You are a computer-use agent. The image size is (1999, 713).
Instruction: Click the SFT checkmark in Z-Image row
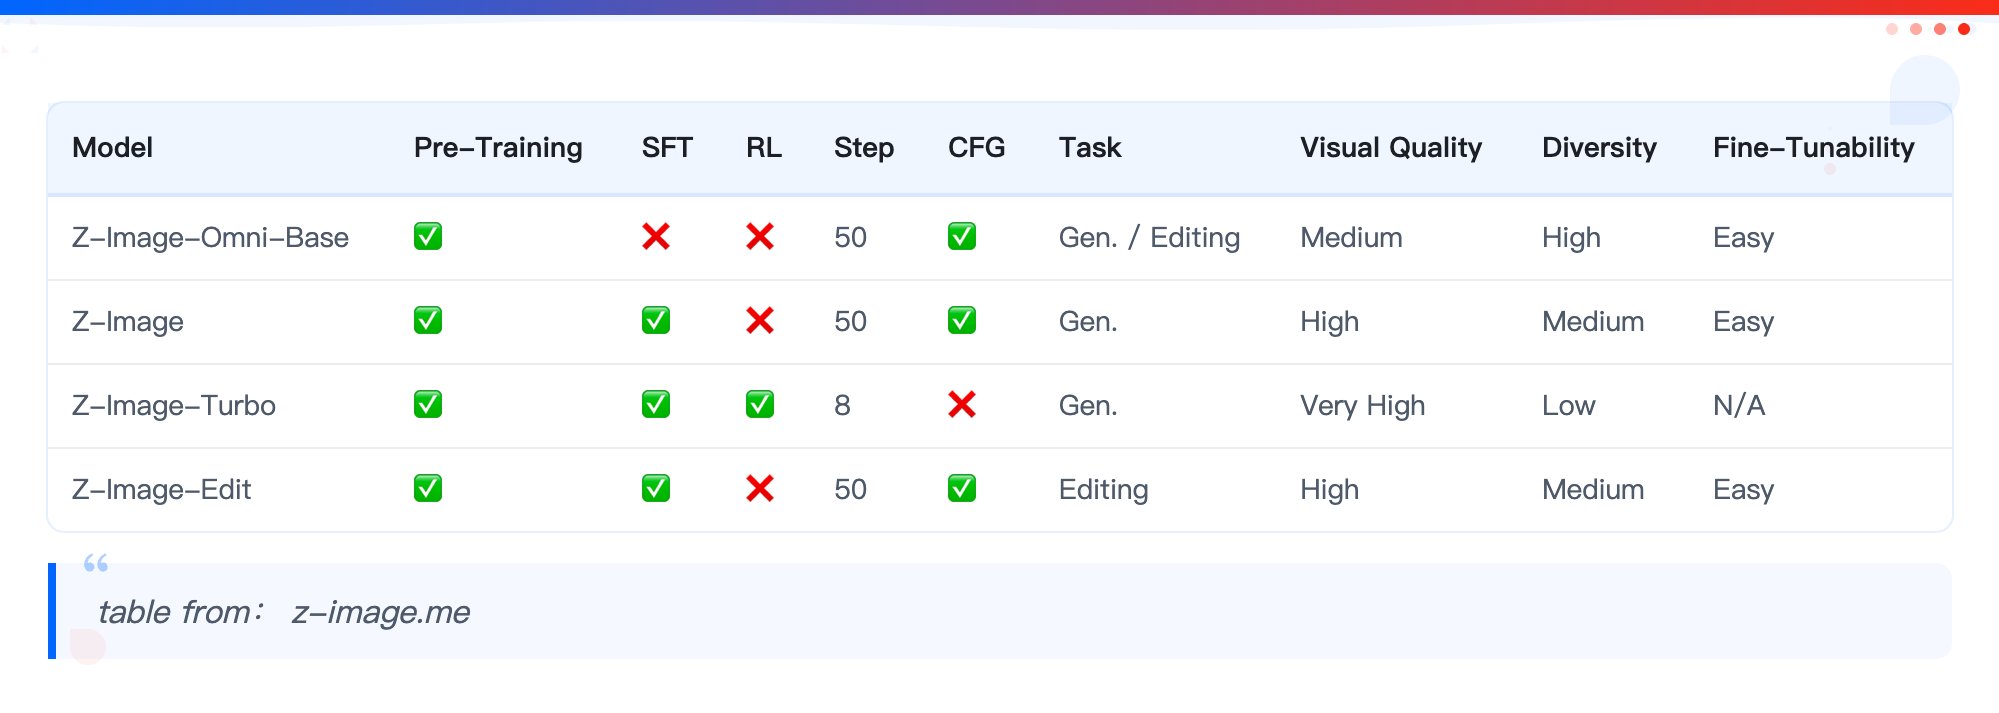[x=656, y=321]
